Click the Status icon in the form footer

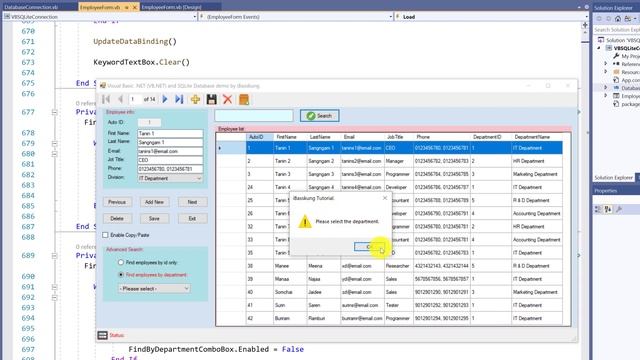click(102, 335)
